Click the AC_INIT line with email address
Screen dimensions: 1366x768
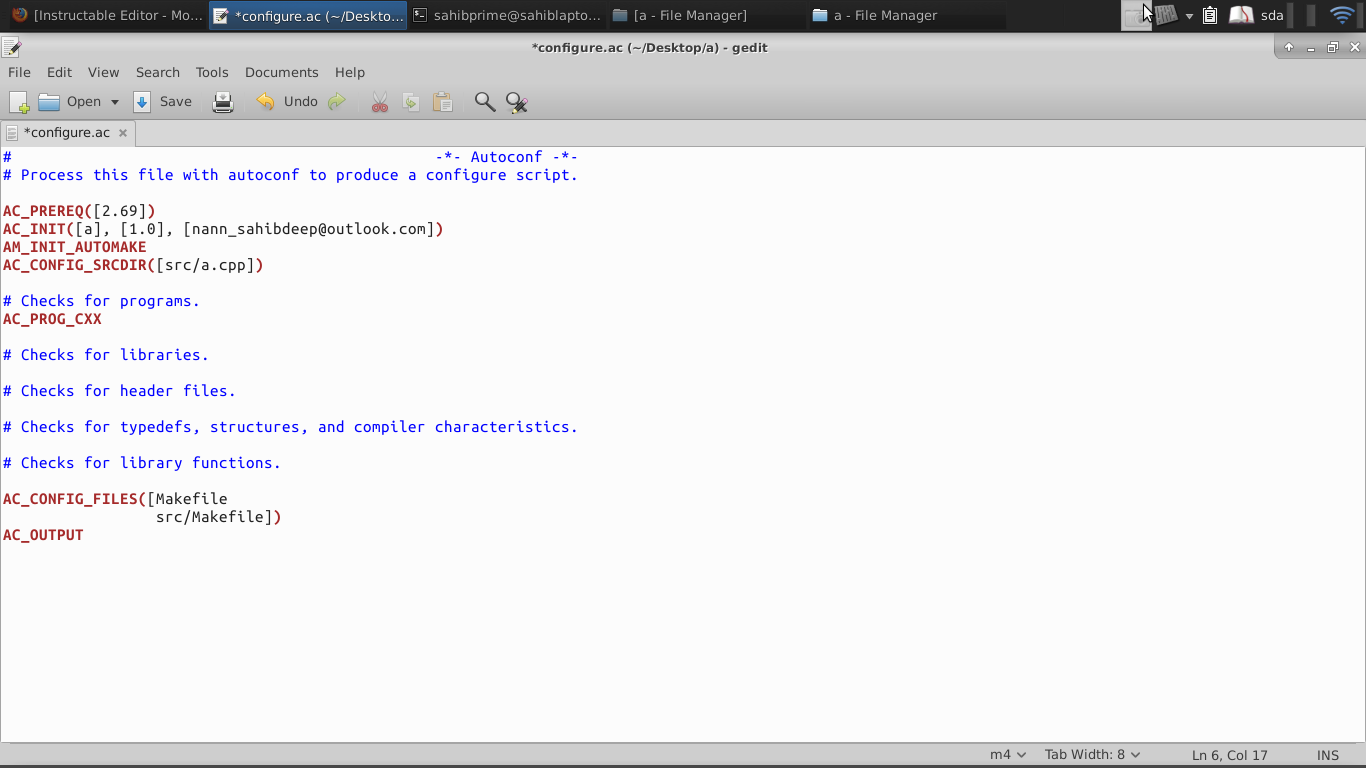pyautogui.click(x=223, y=229)
